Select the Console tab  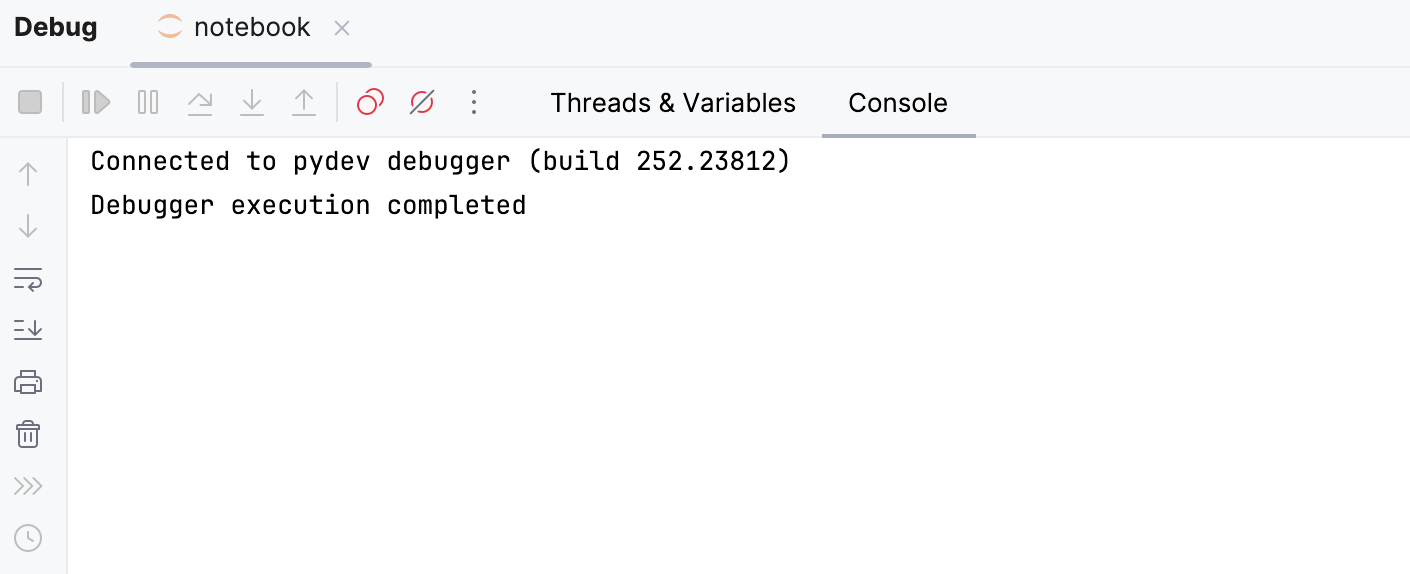(898, 103)
